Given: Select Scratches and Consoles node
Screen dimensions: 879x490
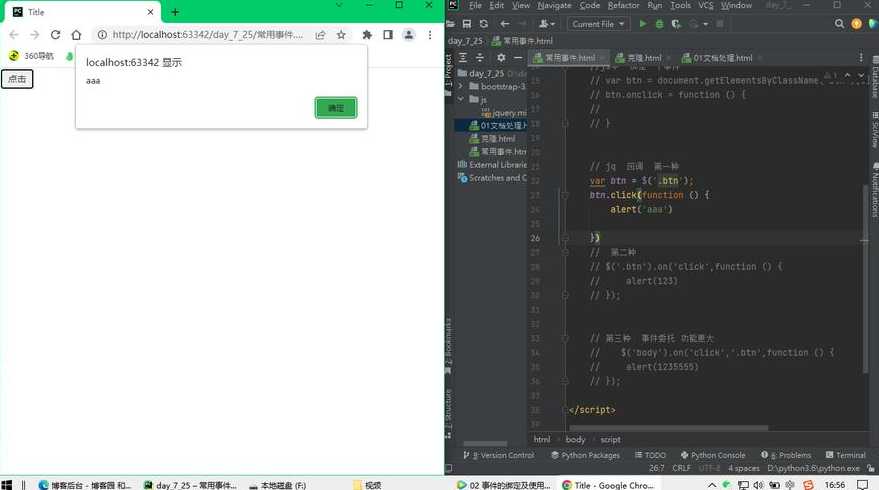Looking at the screenshot, I should pyautogui.click(x=492, y=178).
